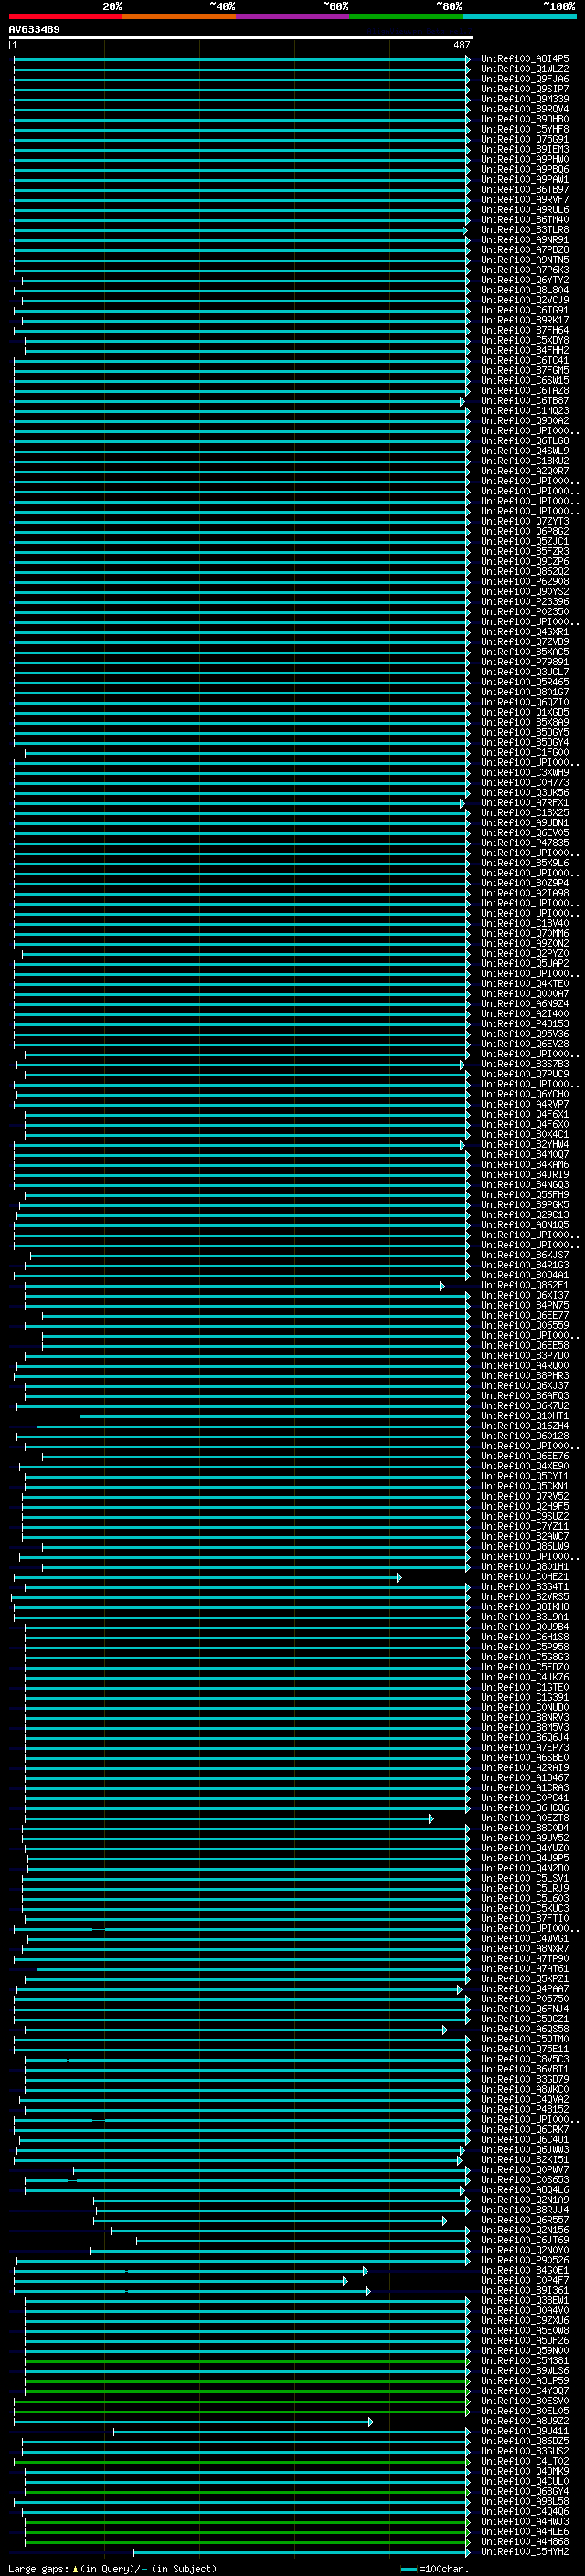This screenshot has height=2576, width=585.
Task: Select the UniRef100_P79891 label
Action: pyautogui.click(x=525, y=661)
